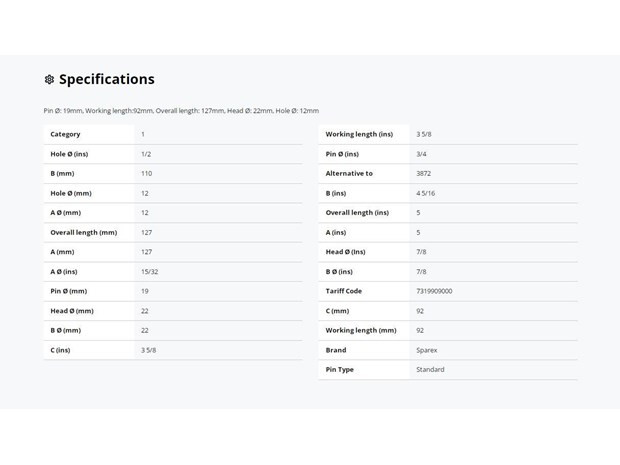Click the Overall length (mm) label

(x=84, y=232)
